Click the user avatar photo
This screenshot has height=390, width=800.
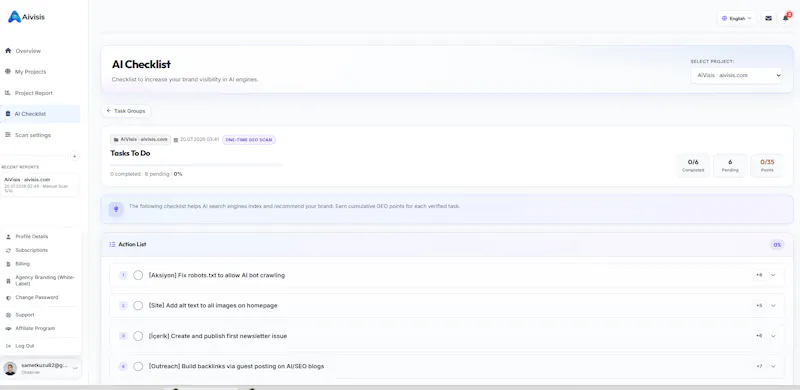10,368
